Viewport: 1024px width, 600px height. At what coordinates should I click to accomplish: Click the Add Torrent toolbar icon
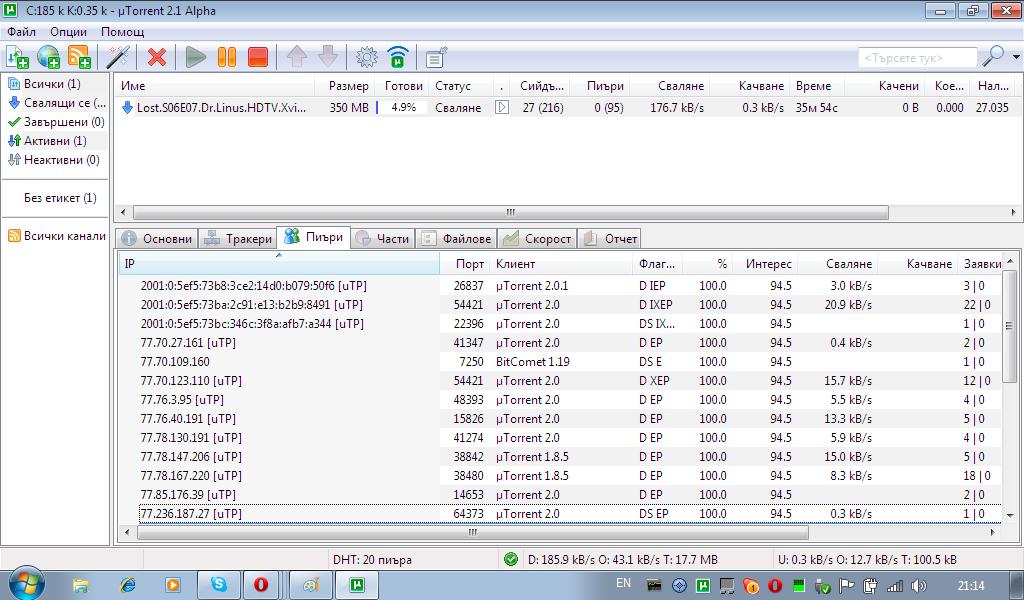tap(17, 57)
